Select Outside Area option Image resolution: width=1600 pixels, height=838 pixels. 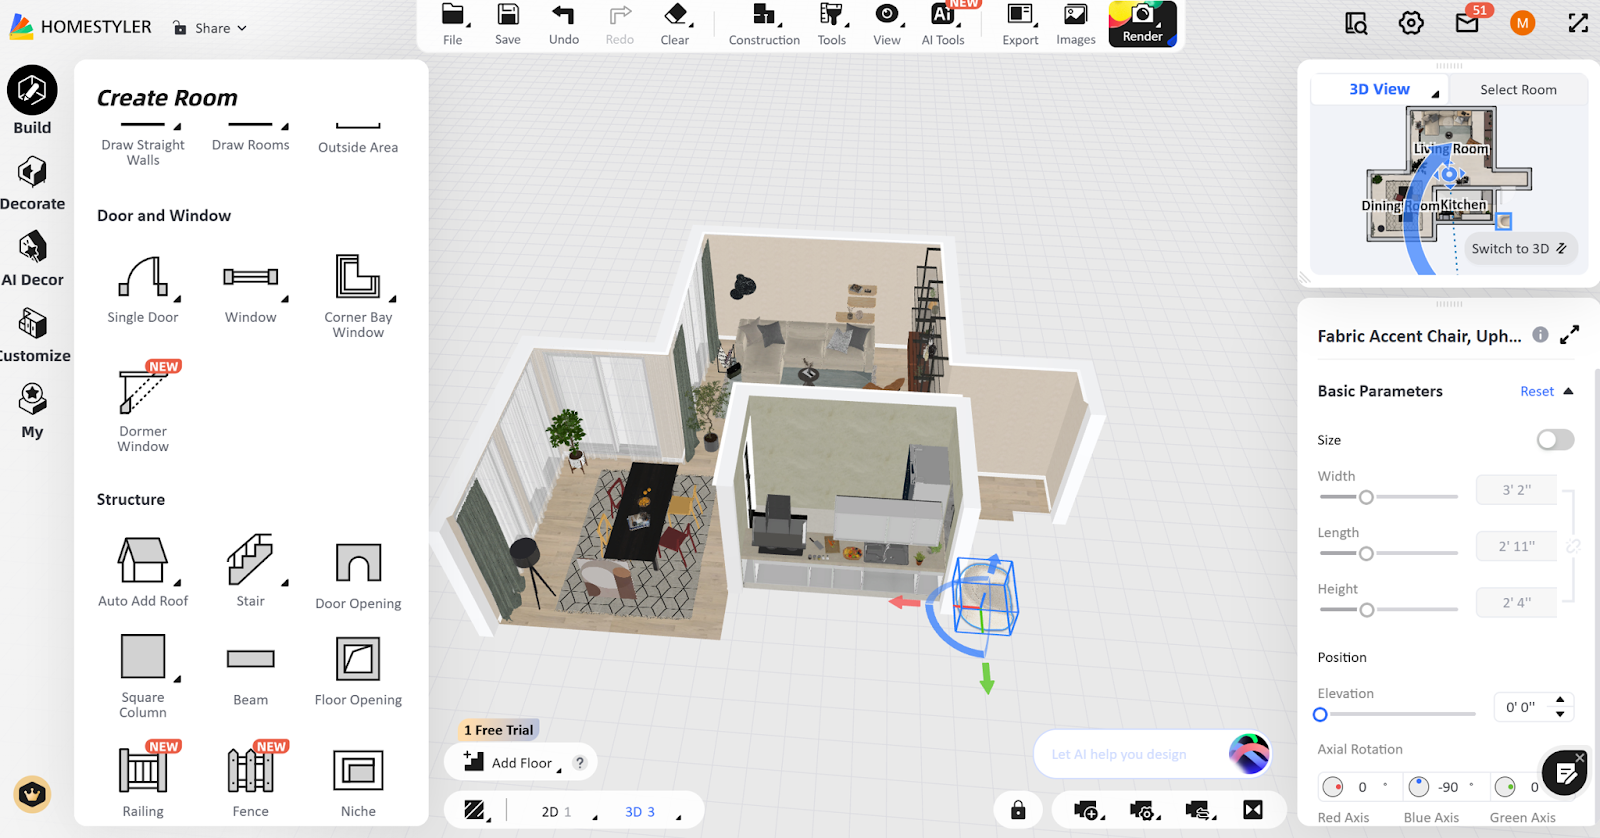click(x=358, y=139)
